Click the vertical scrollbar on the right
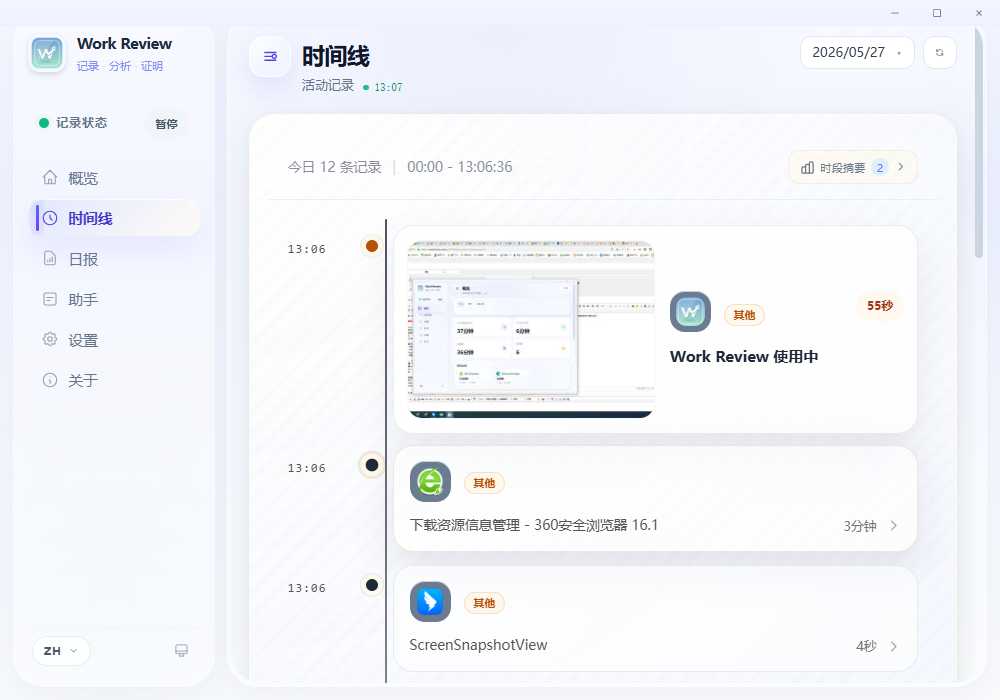 (979, 140)
